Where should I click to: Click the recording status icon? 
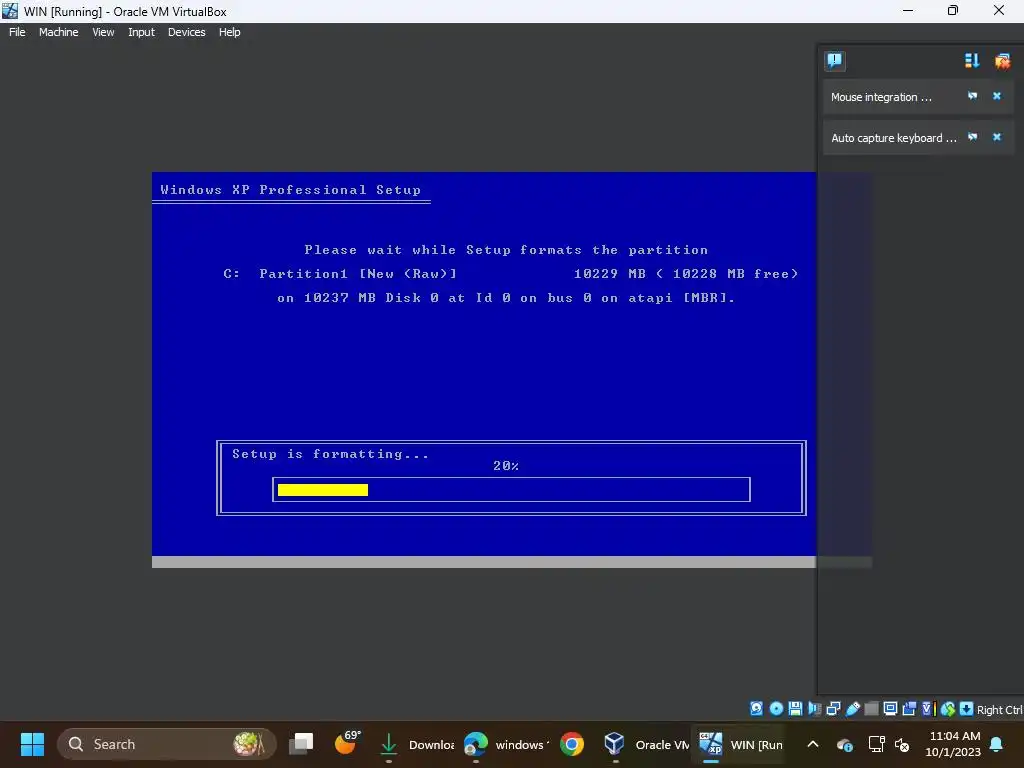[909, 709]
